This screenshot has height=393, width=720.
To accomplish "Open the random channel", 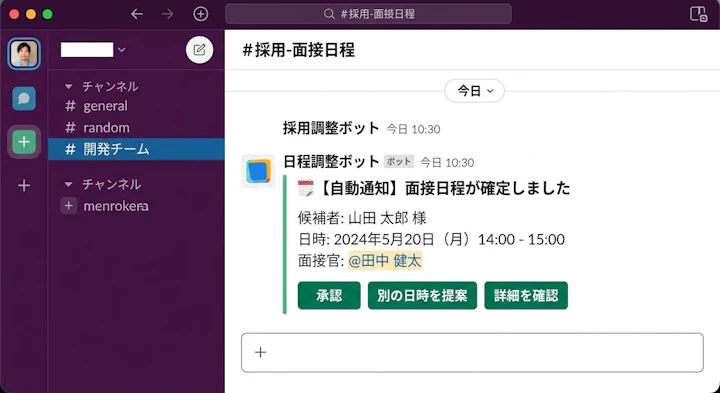I will pos(136,127).
